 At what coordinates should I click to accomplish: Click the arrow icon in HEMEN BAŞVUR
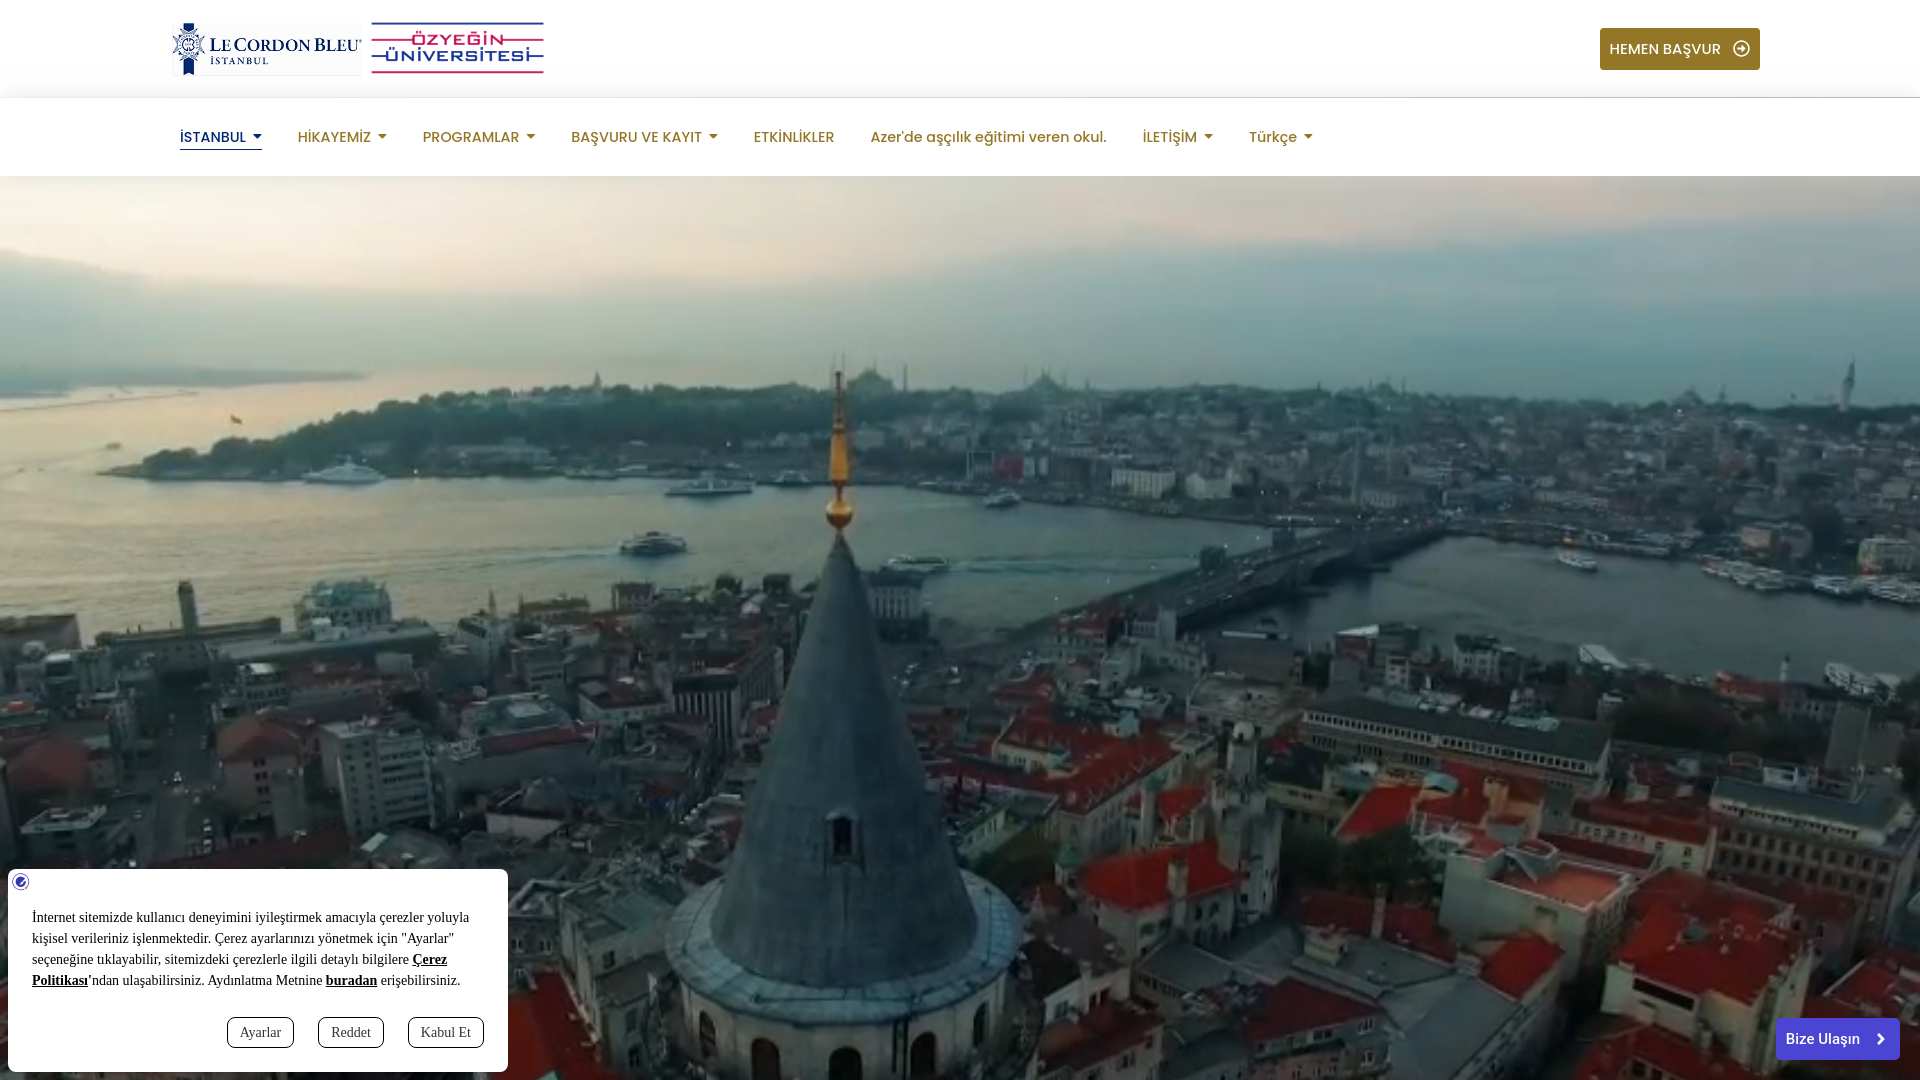[x=1741, y=49]
